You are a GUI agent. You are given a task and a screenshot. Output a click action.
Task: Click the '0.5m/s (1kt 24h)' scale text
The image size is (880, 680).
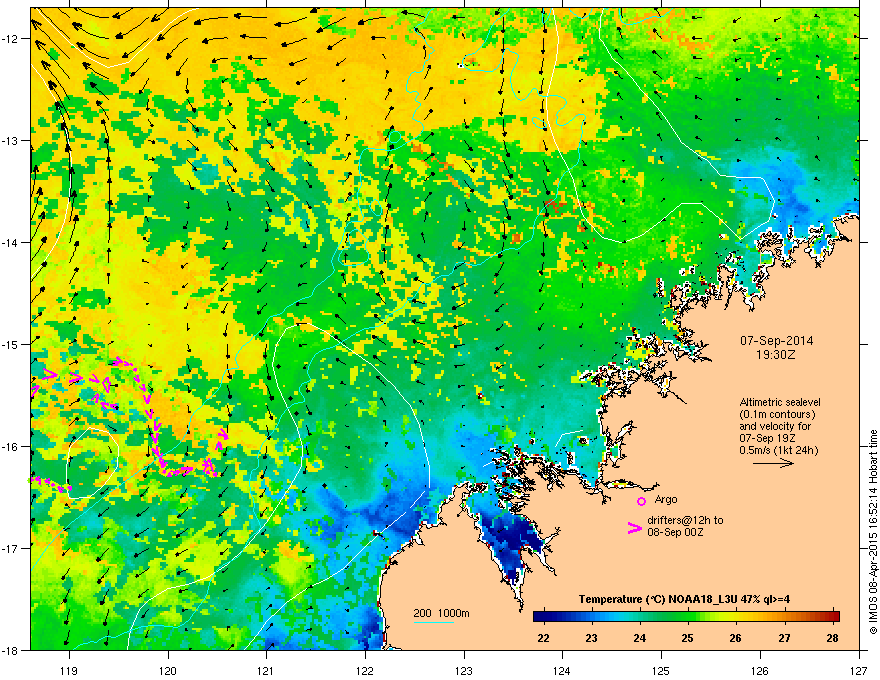coord(778,450)
